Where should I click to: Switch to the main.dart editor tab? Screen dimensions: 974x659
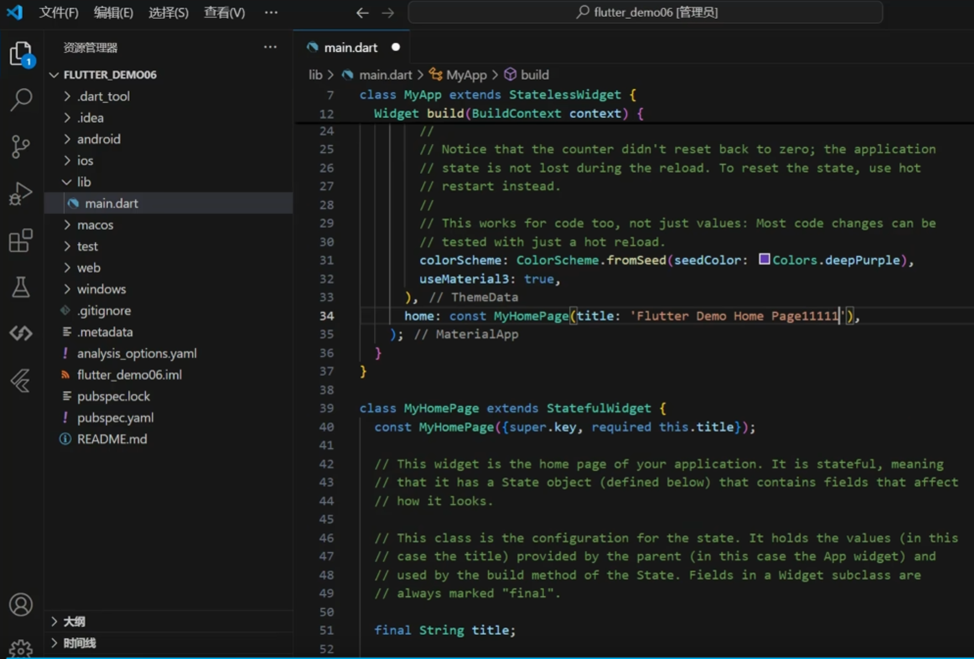[350, 47]
